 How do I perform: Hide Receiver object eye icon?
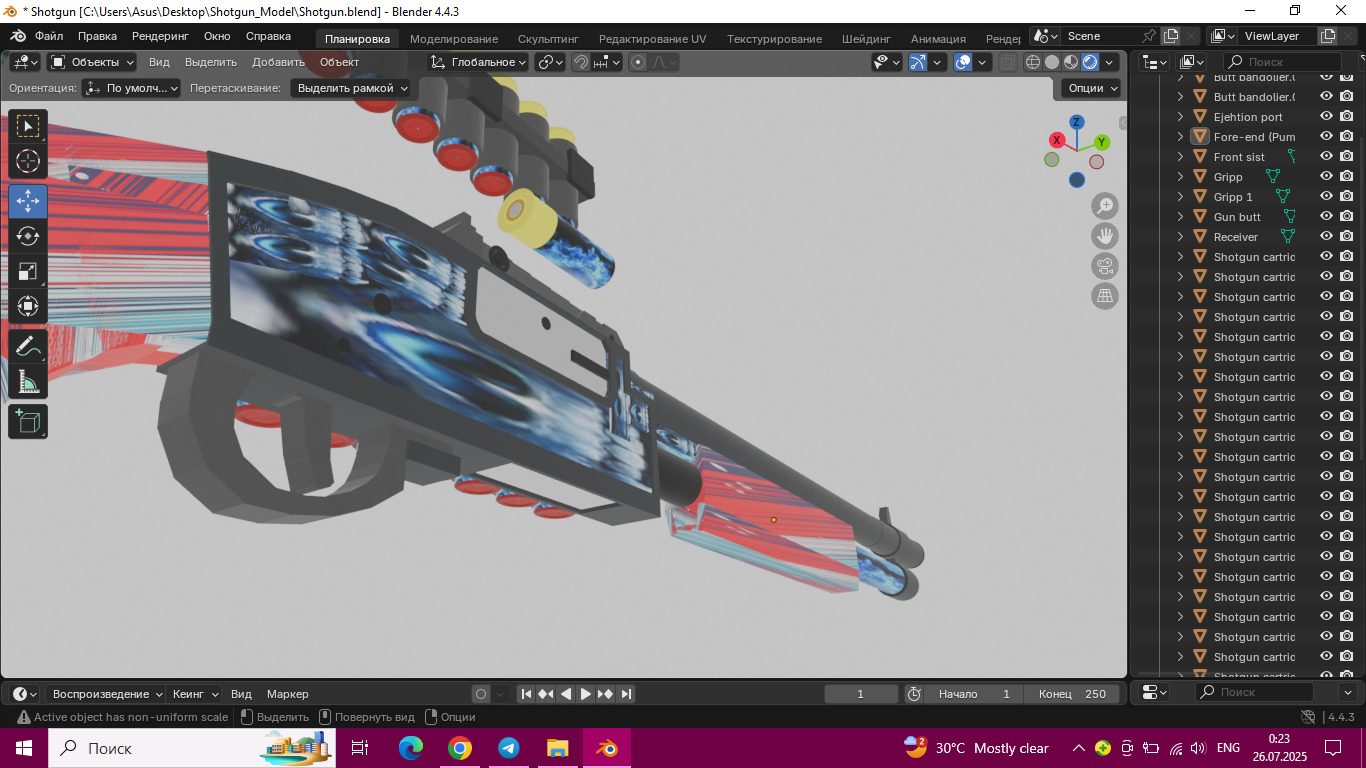[1327, 237]
